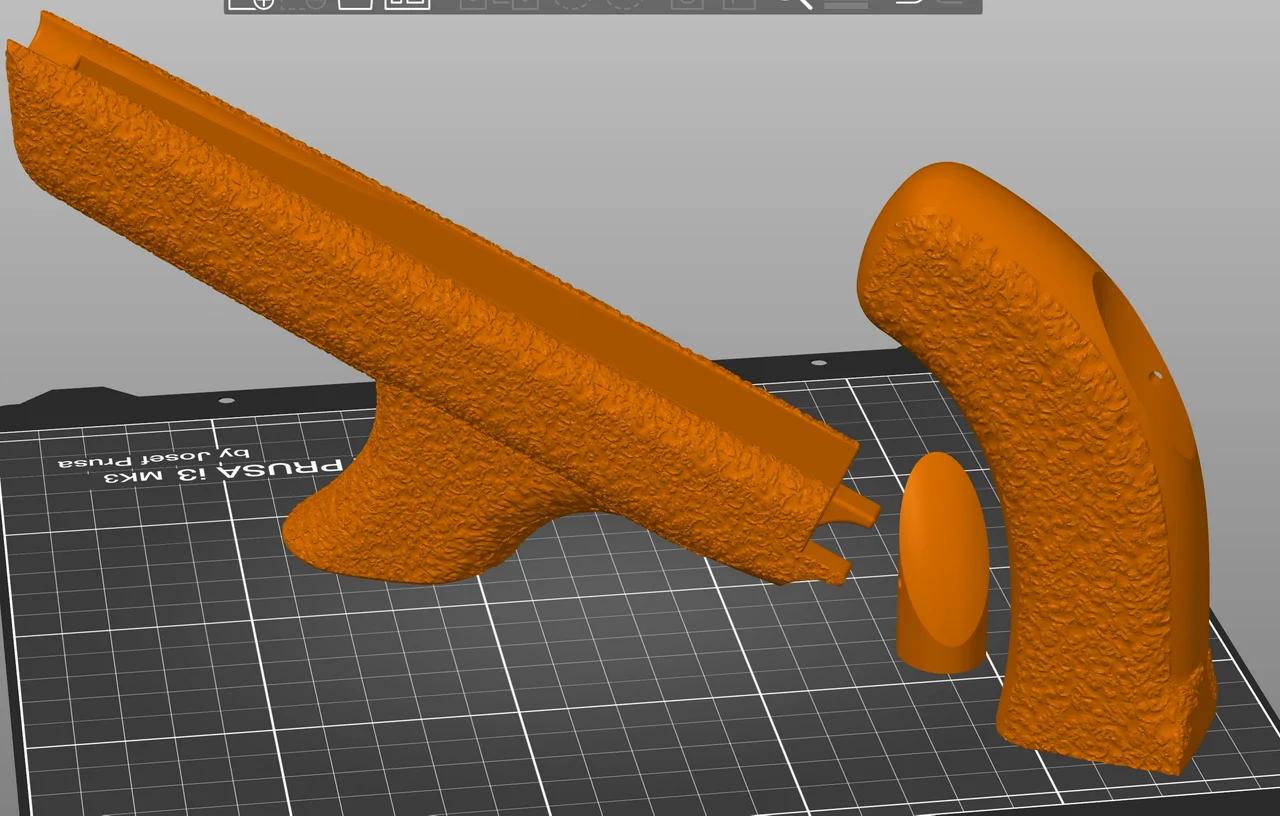This screenshot has width=1280, height=816.
Task: Click the Add instance toolbar icon
Action: click(572, 3)
